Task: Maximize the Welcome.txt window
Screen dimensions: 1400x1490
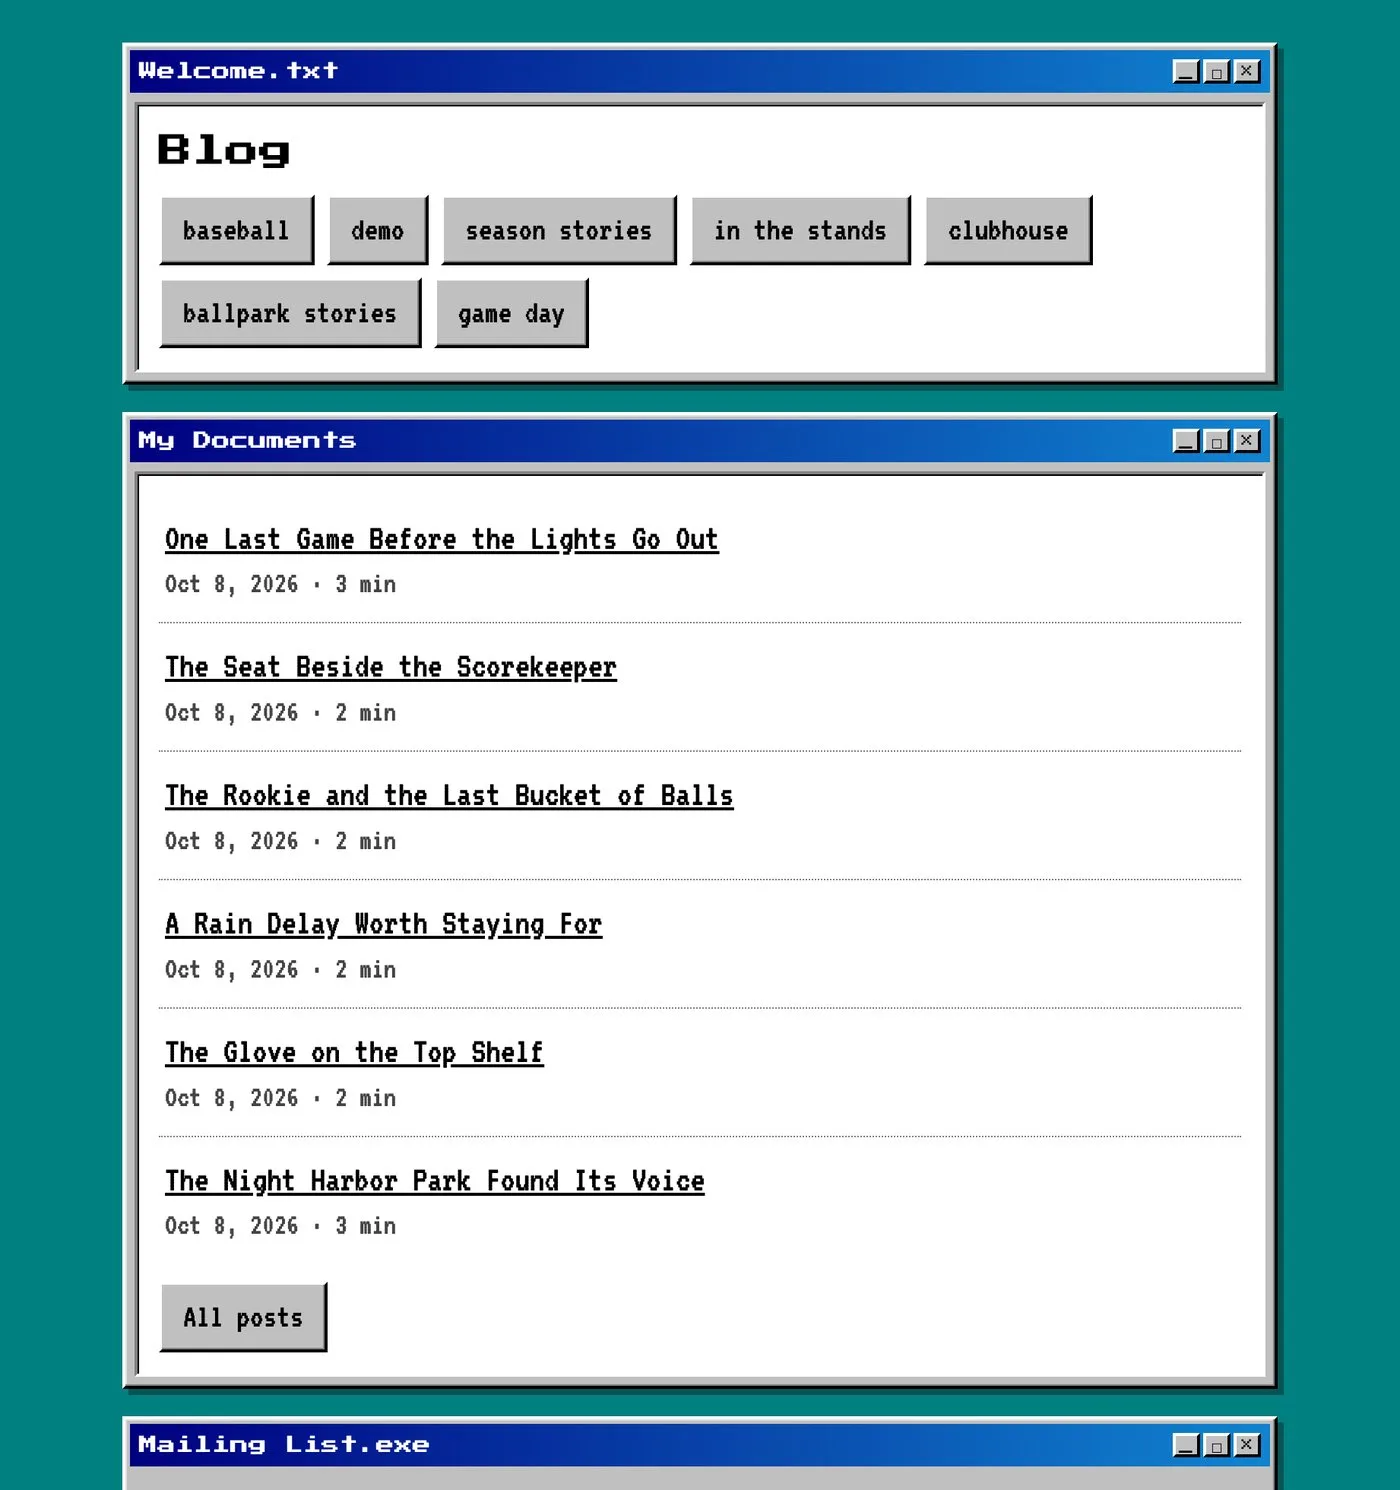Action: [1216, 71]
